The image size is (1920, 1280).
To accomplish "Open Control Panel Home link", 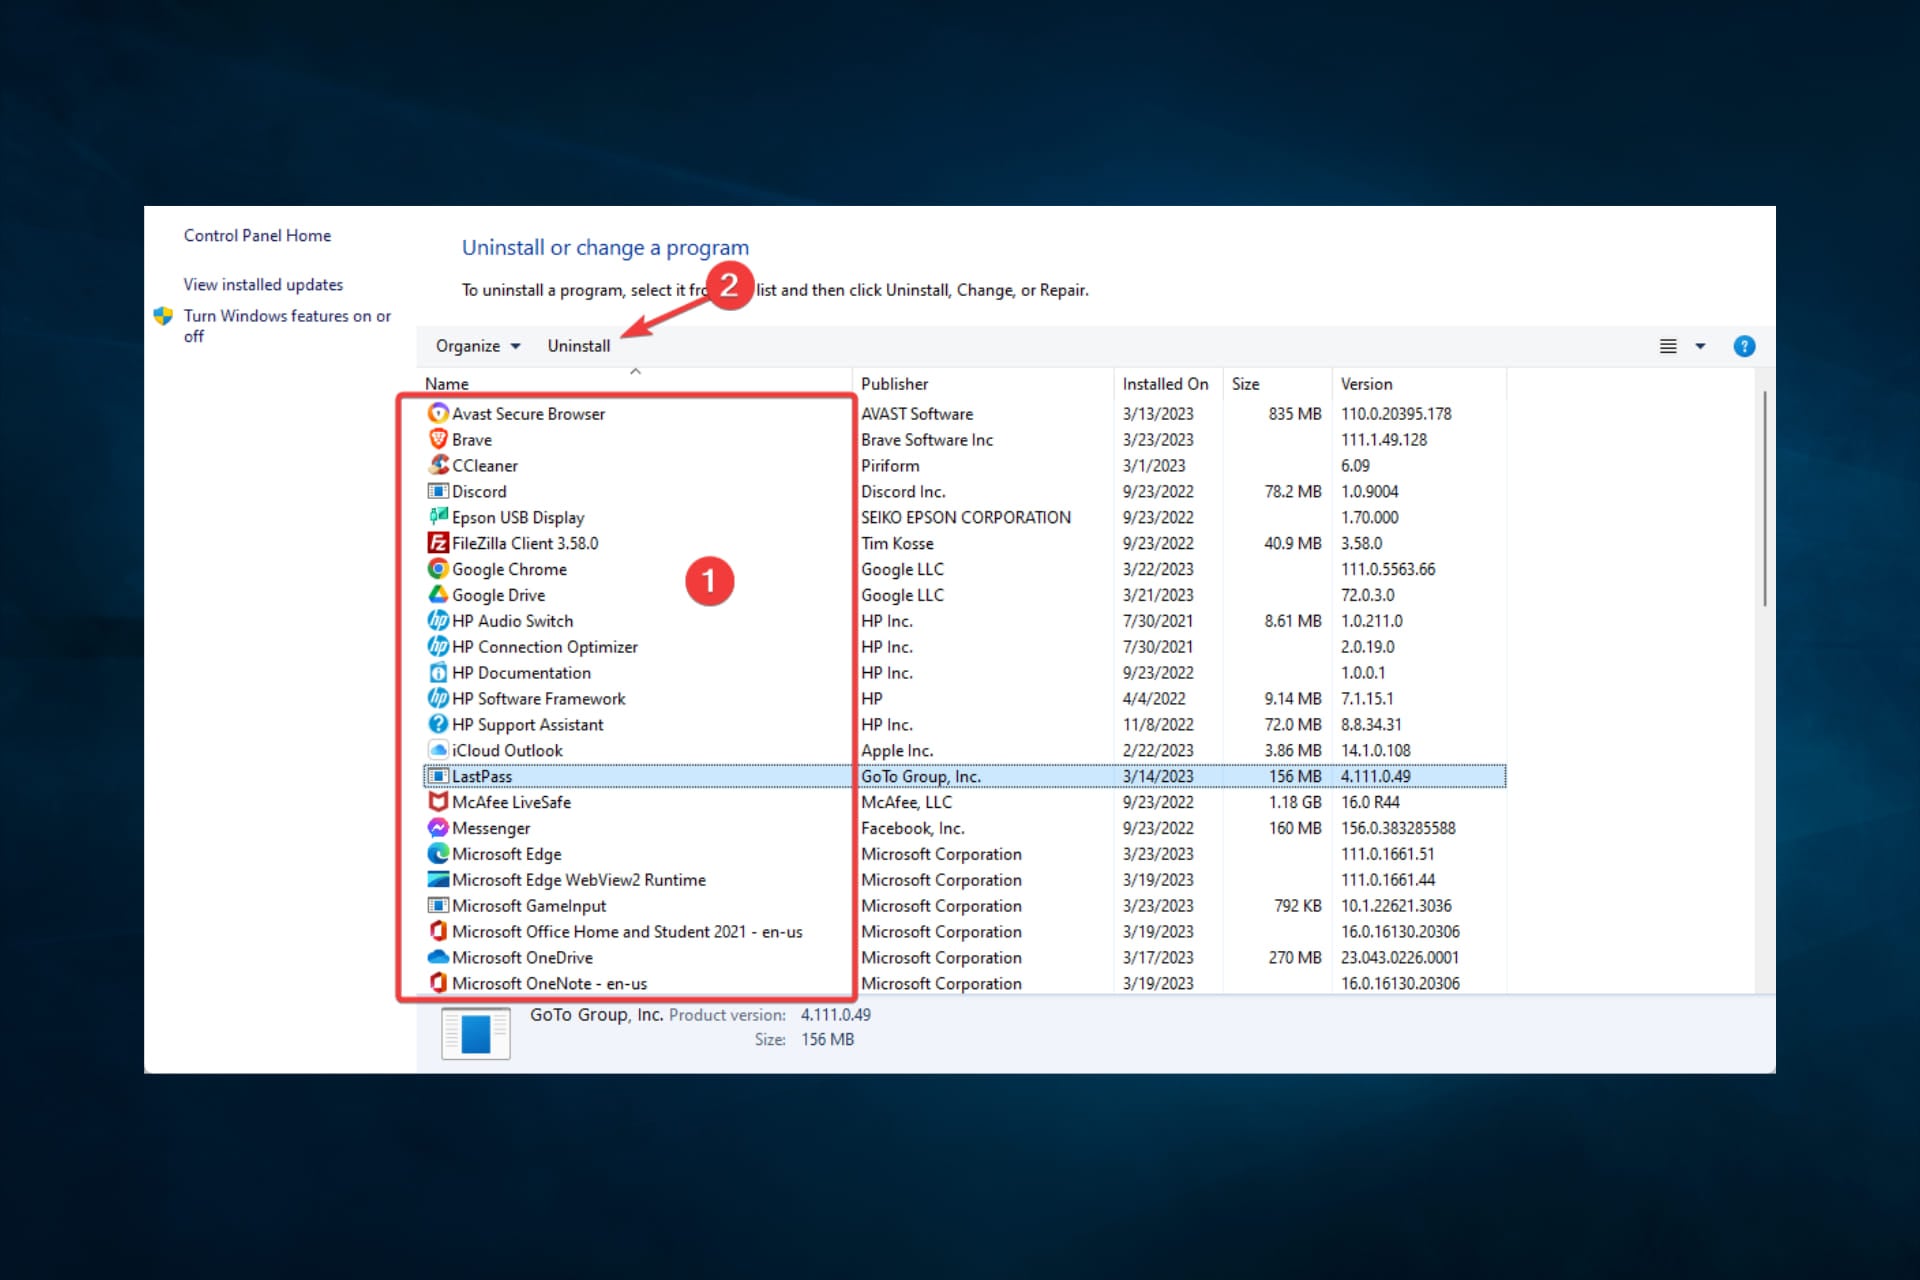I will [x=257, y=236].
